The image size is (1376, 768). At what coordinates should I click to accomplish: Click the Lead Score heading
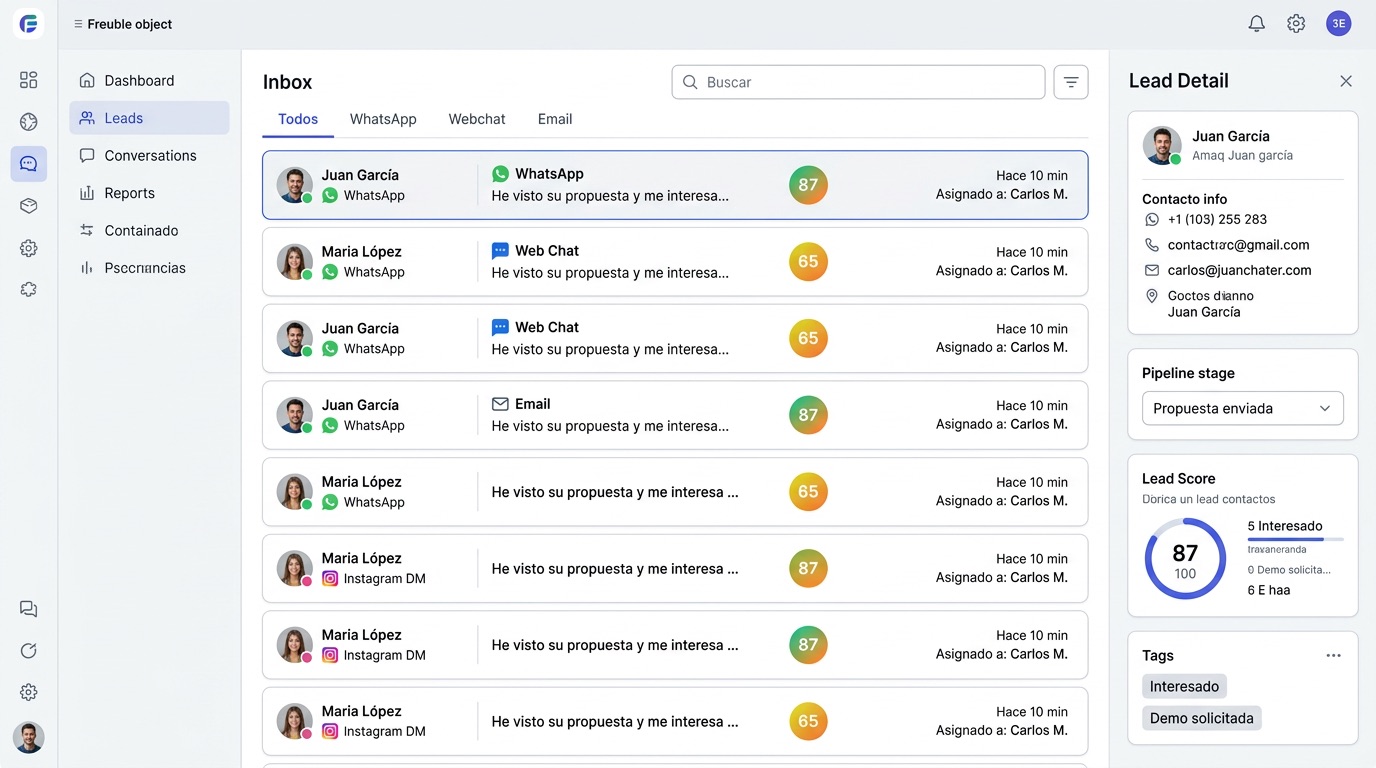[1179, 479]
